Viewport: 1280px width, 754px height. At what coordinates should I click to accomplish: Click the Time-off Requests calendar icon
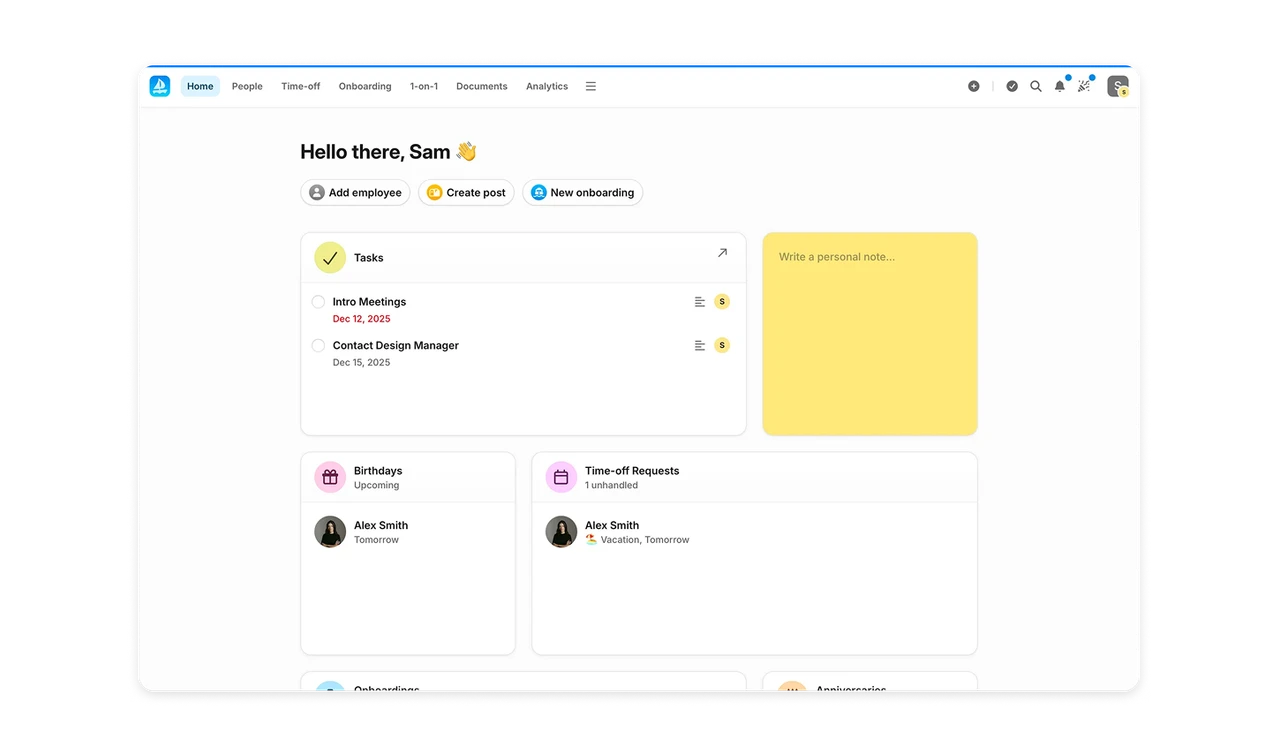pos(561,477)
